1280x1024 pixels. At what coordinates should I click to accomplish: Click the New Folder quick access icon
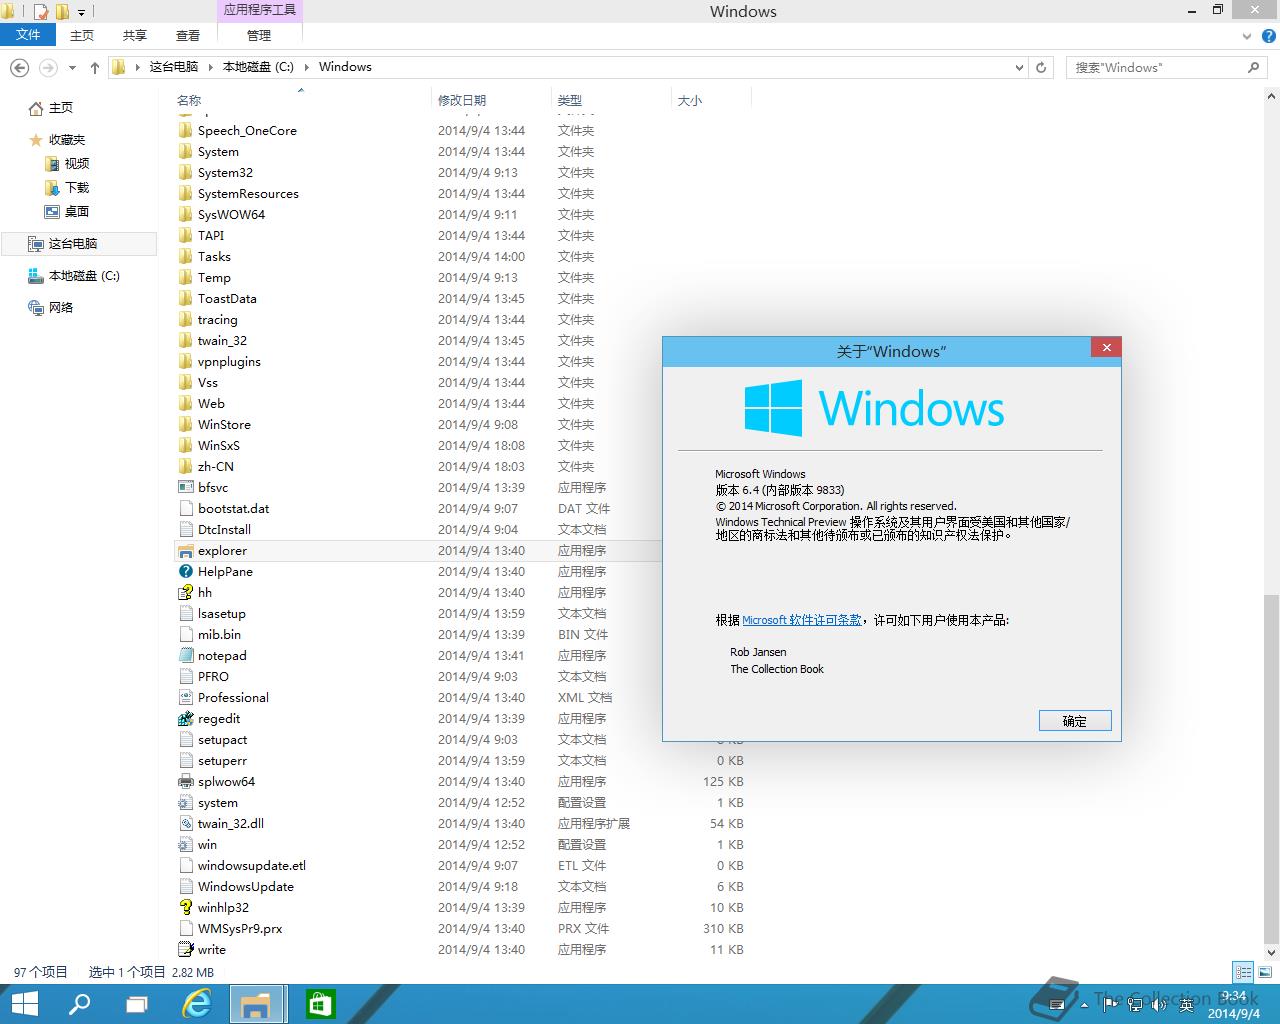point(62,12)
